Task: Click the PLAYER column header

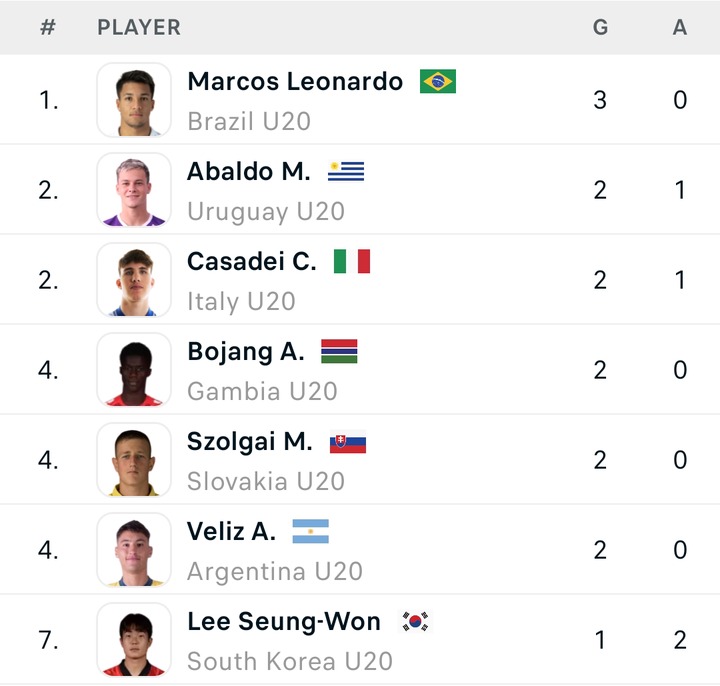Action: point(139,27)
